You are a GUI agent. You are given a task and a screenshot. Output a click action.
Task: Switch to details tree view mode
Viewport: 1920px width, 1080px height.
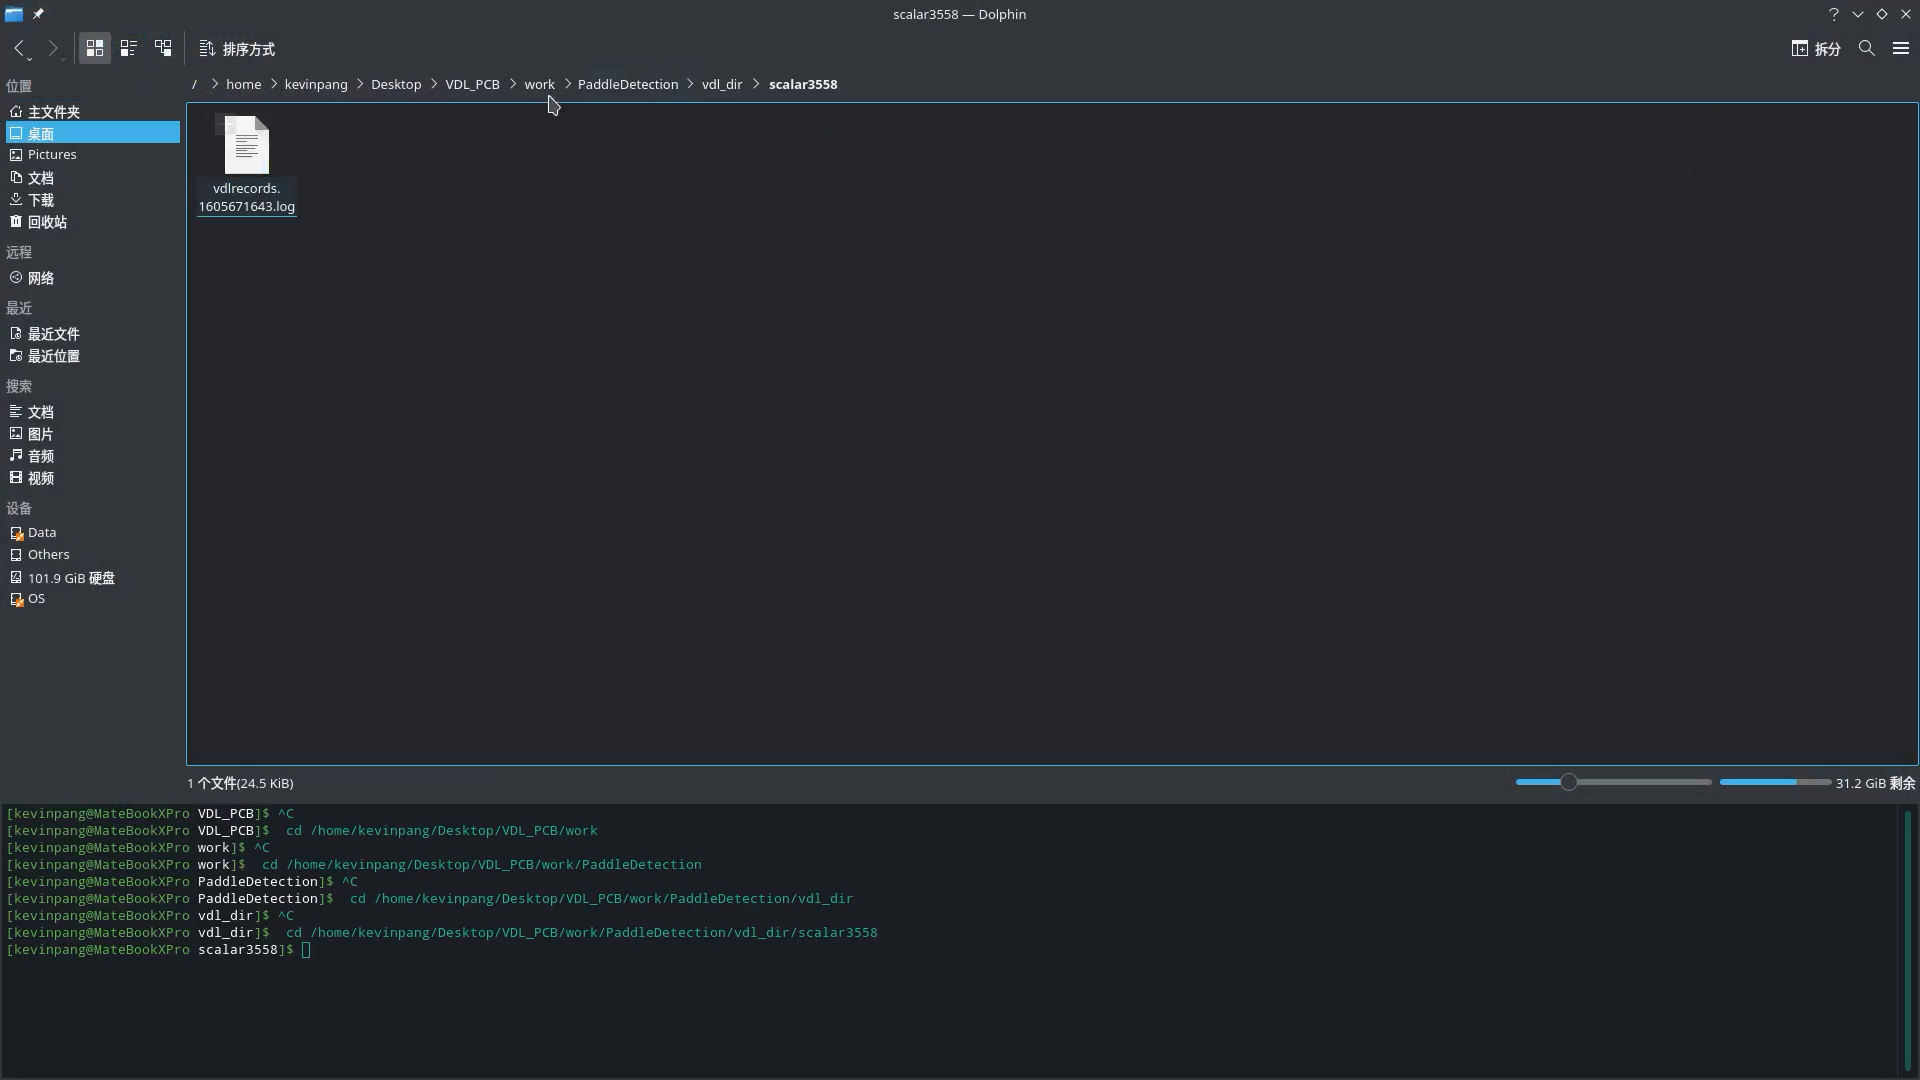coord(163,48)
